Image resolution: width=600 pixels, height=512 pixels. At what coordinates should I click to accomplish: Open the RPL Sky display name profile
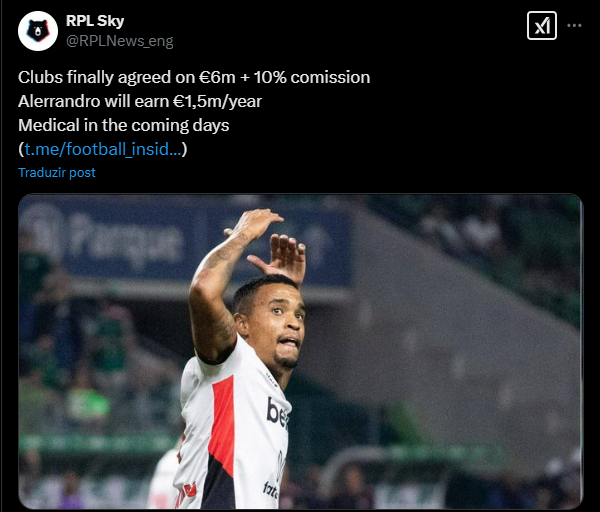tap(95, 21)
